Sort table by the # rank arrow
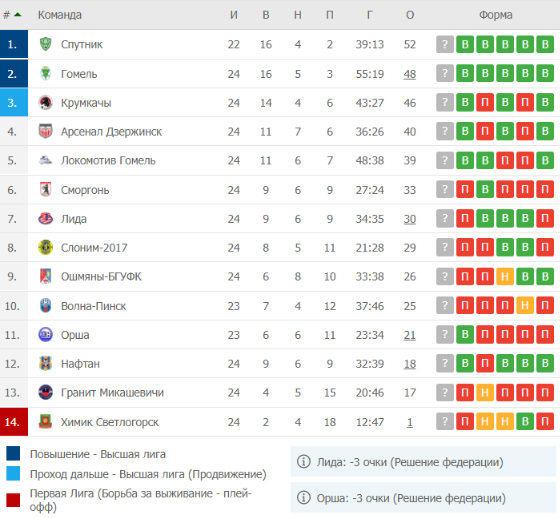560x518 pixels. 18,15
